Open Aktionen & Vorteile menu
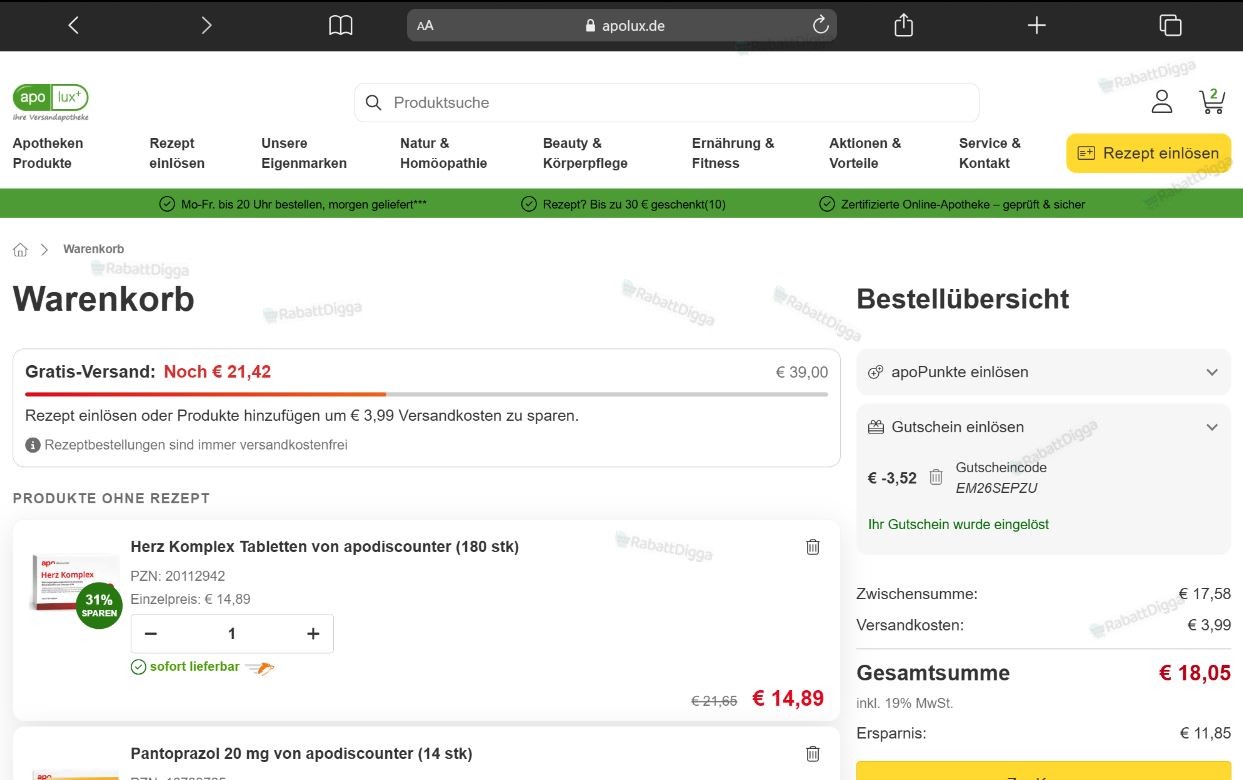Screen dimensions: 1243x780 click(x=865, y=153)
